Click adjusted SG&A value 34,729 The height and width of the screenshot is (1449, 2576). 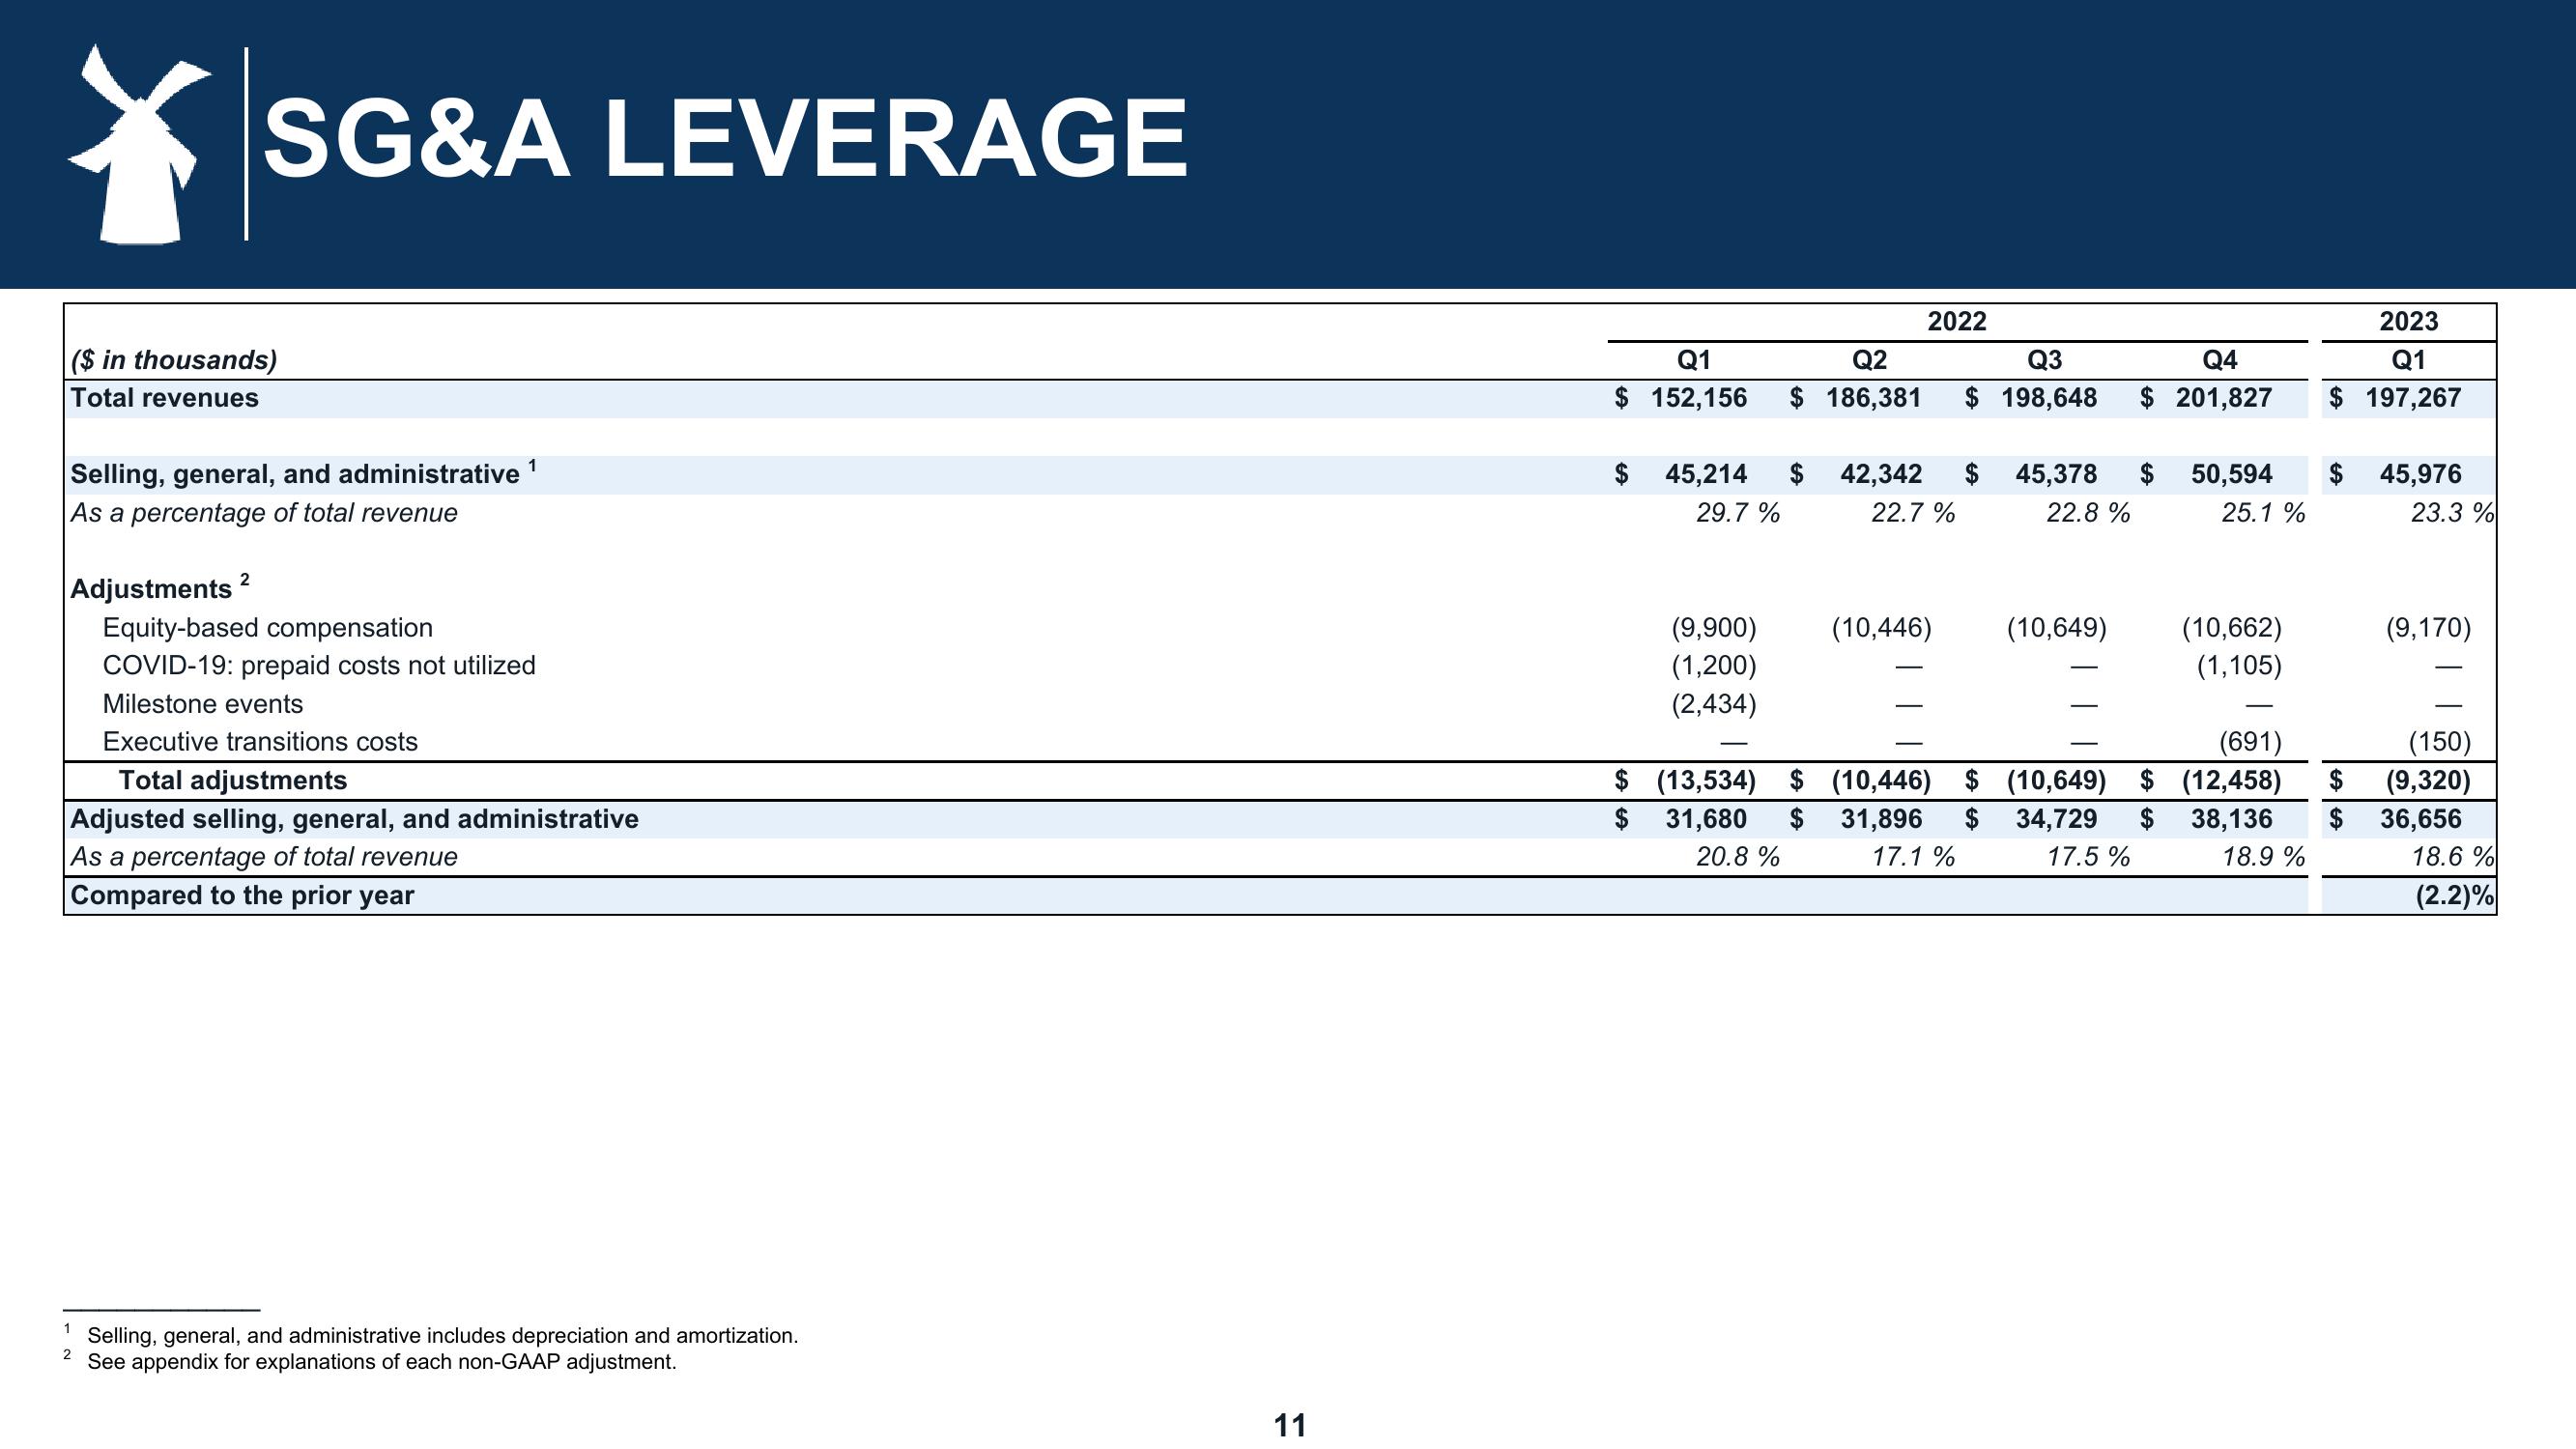tap(2055, 819)
